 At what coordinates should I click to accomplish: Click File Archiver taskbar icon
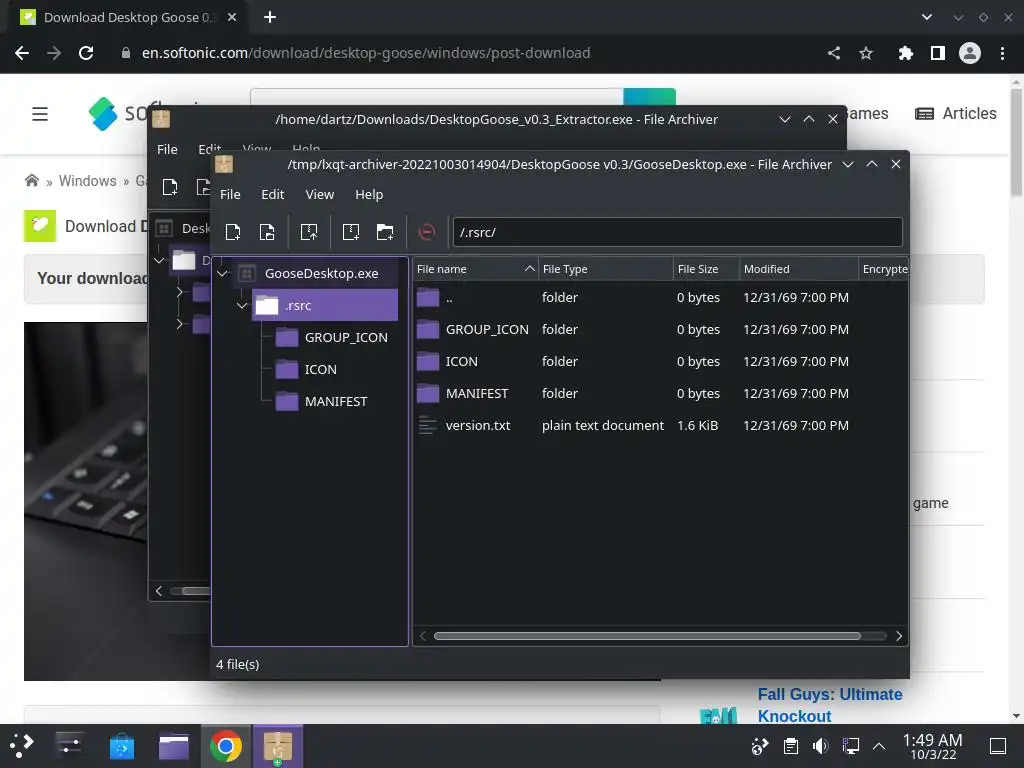(278, 746)
